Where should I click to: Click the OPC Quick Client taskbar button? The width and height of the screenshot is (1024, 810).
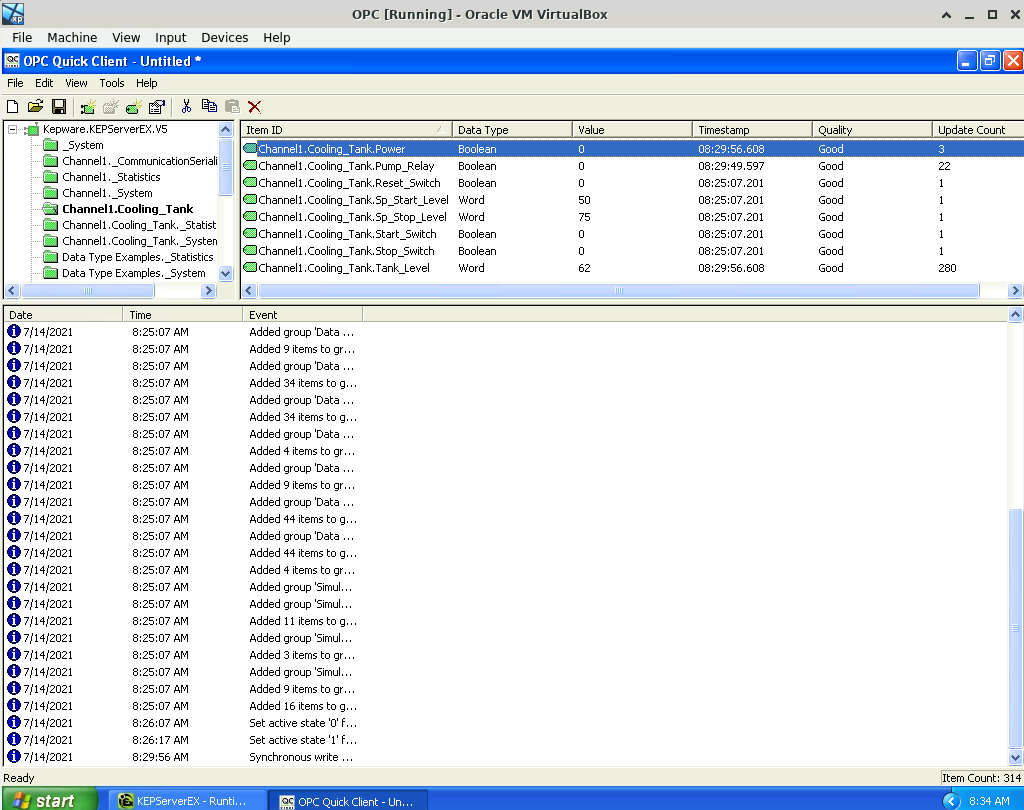click(349, 801)
